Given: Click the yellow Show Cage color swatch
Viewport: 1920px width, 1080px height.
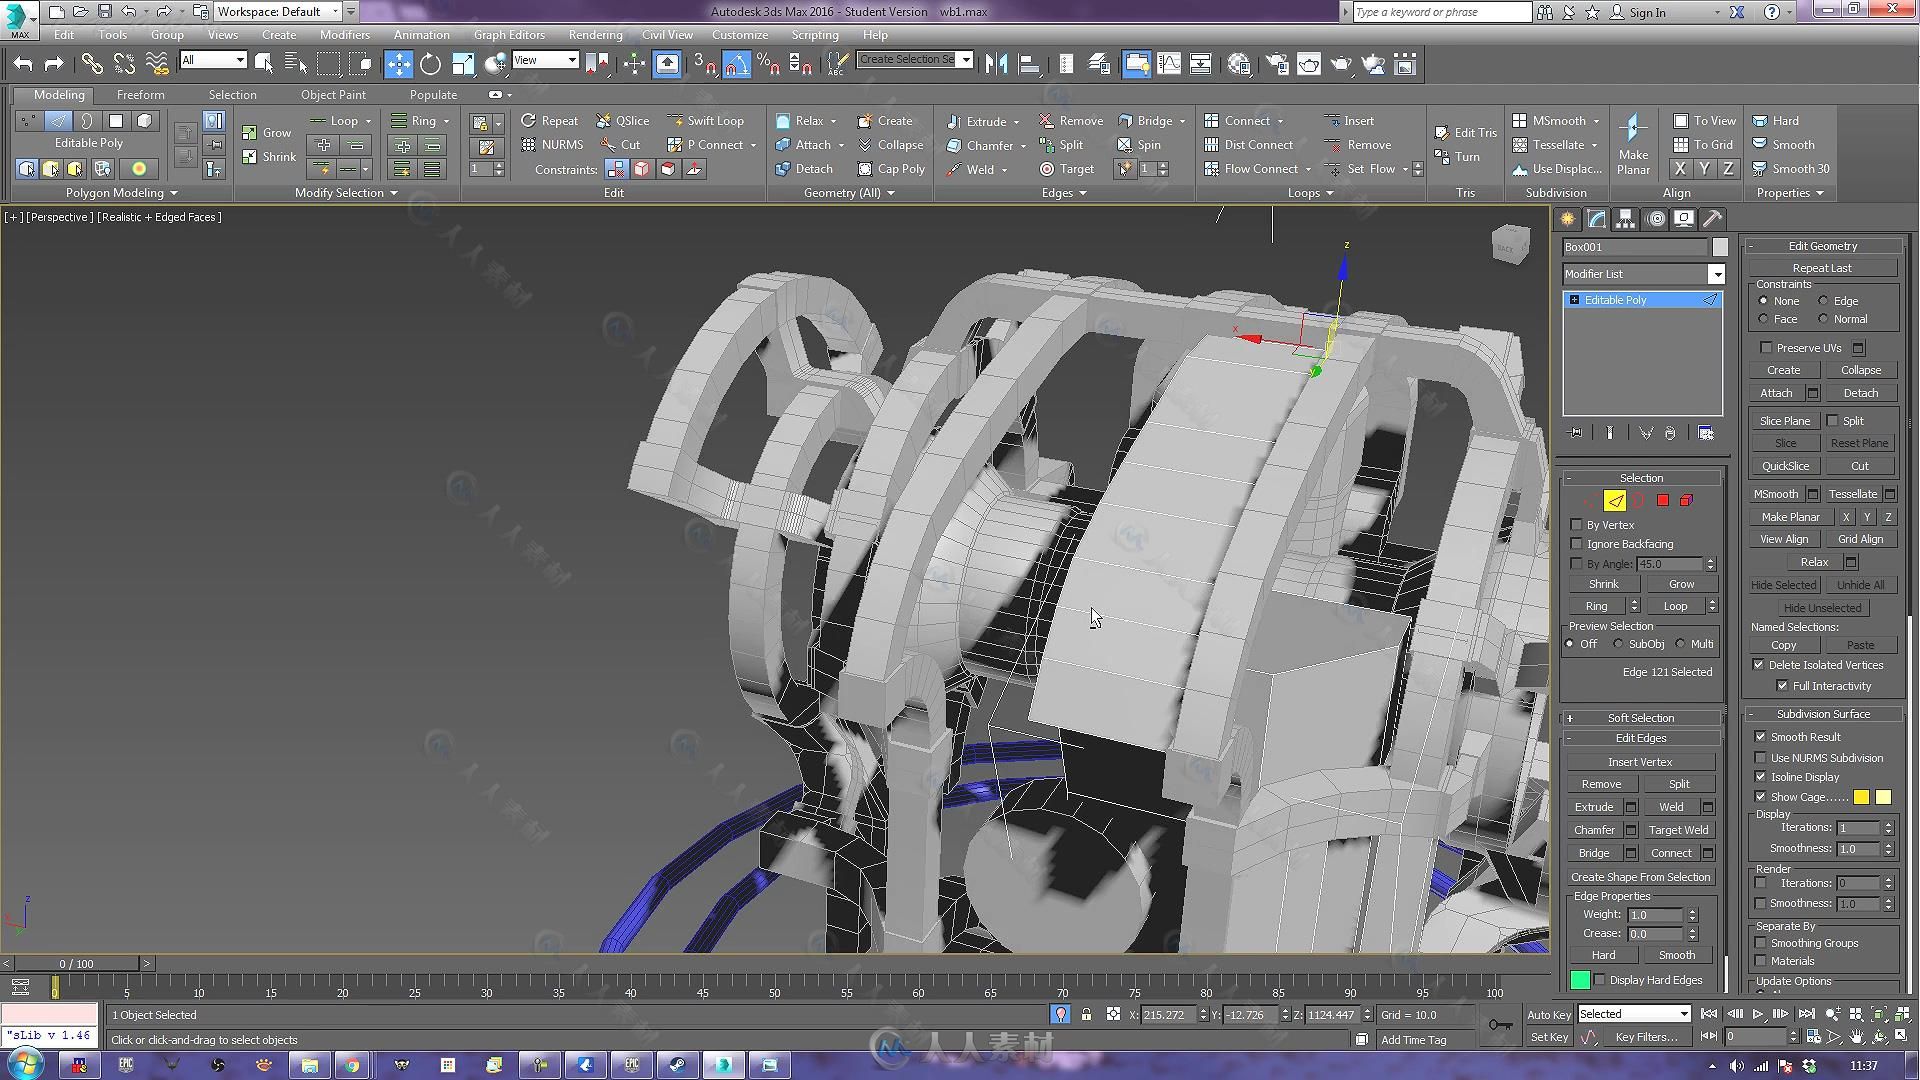Looking at the screenshot, I should click(x=1861, y=797).
